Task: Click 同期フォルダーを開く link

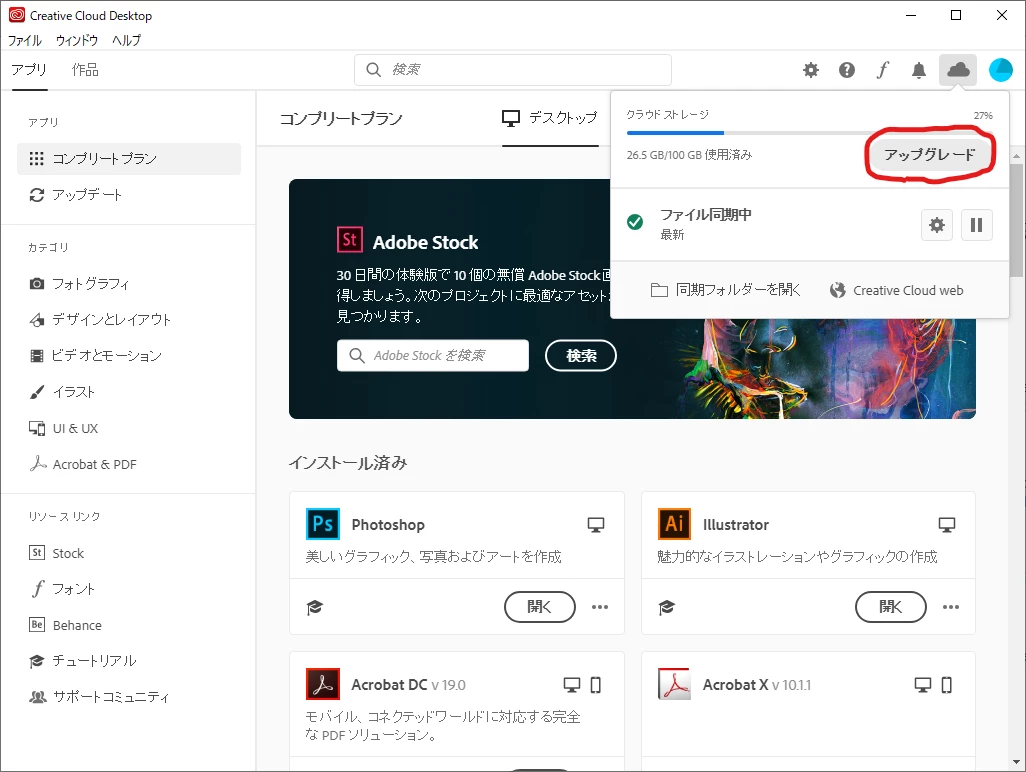Action: pos(726,290)
